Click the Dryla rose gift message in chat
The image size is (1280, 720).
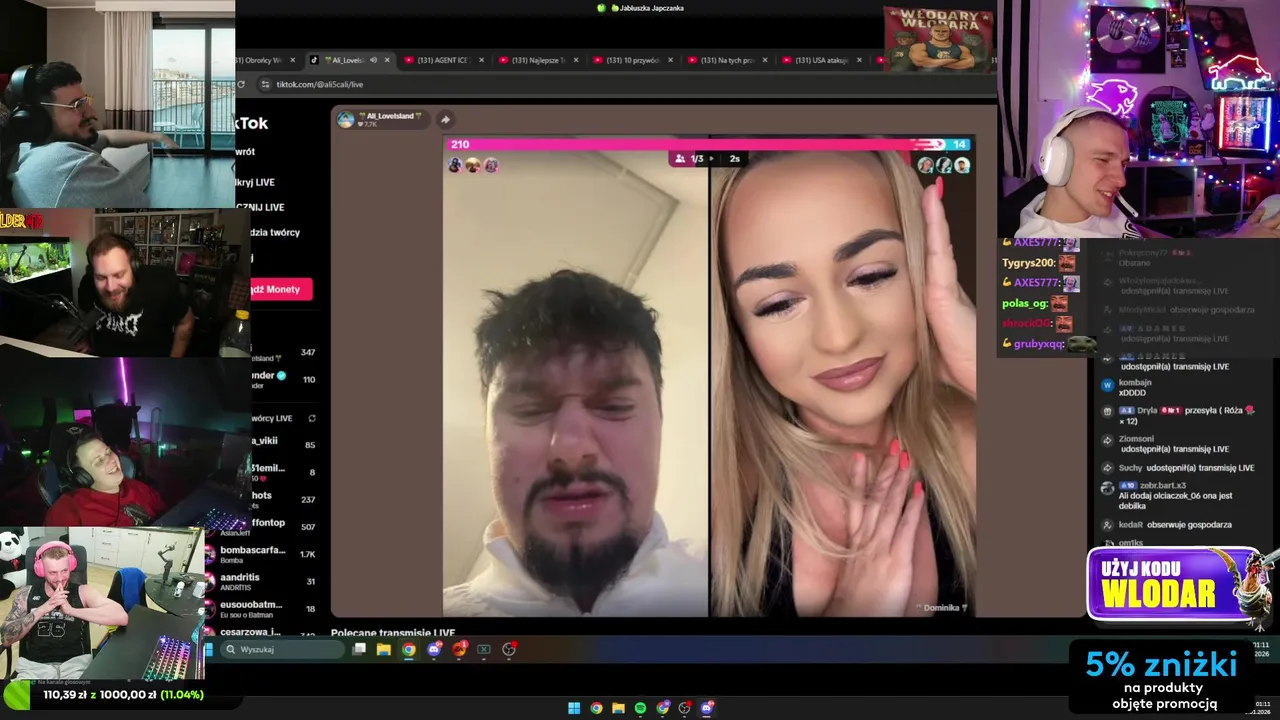[x=1180, y=415]
